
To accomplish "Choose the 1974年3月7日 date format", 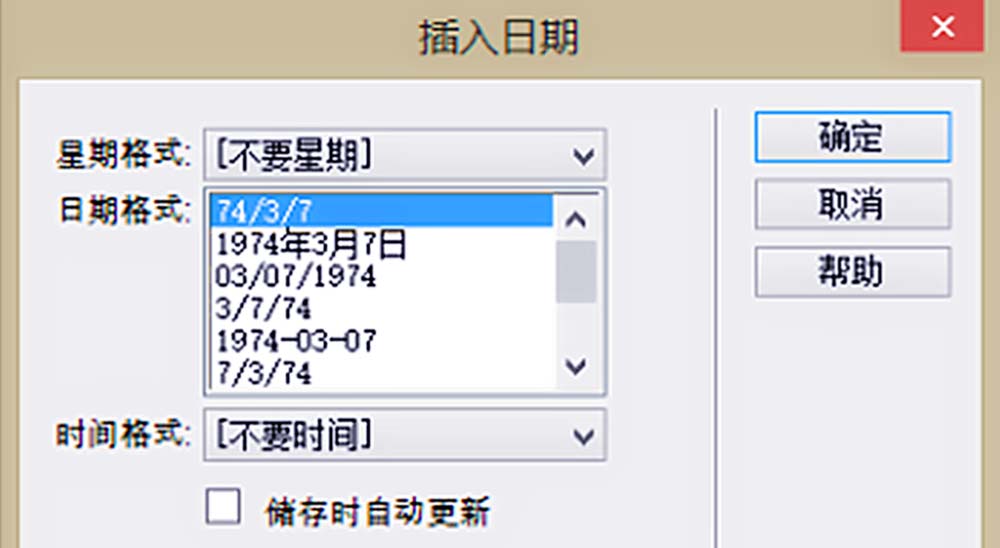I will pyautogui.click(x=381, y=244).
